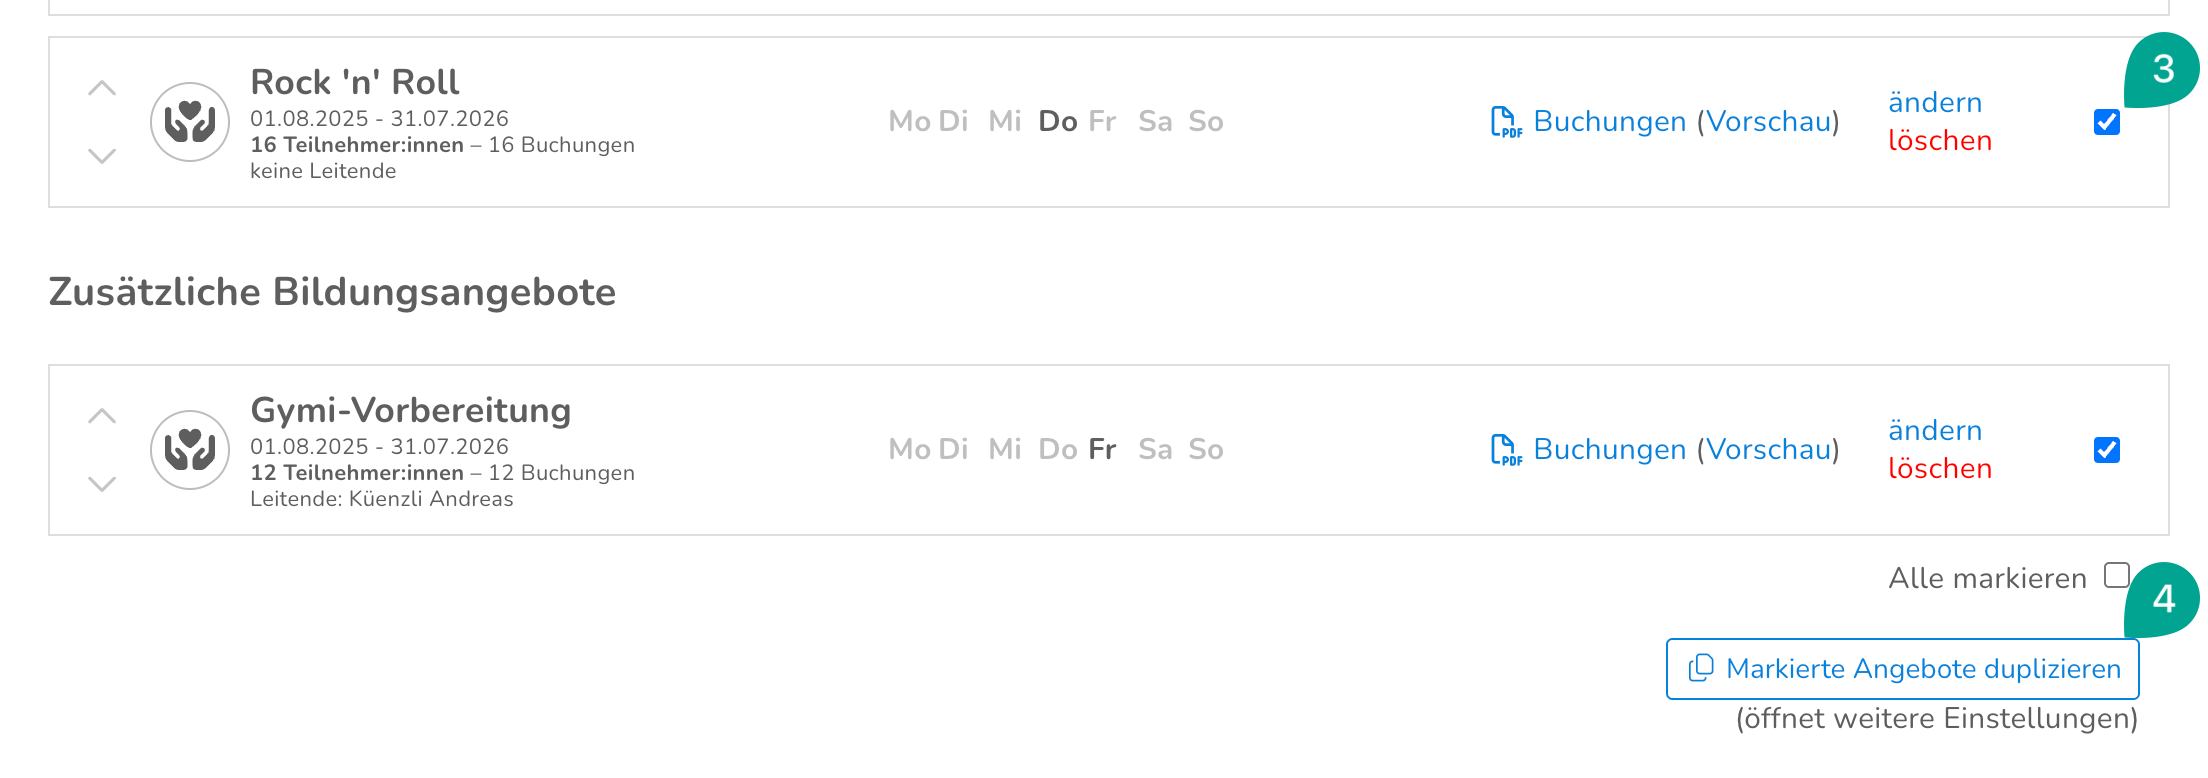The image size is (2208, 778).
Task: Uncheck the Gymi-Vorbereitung selection checkbox
Action: [x=2107, y=450]
